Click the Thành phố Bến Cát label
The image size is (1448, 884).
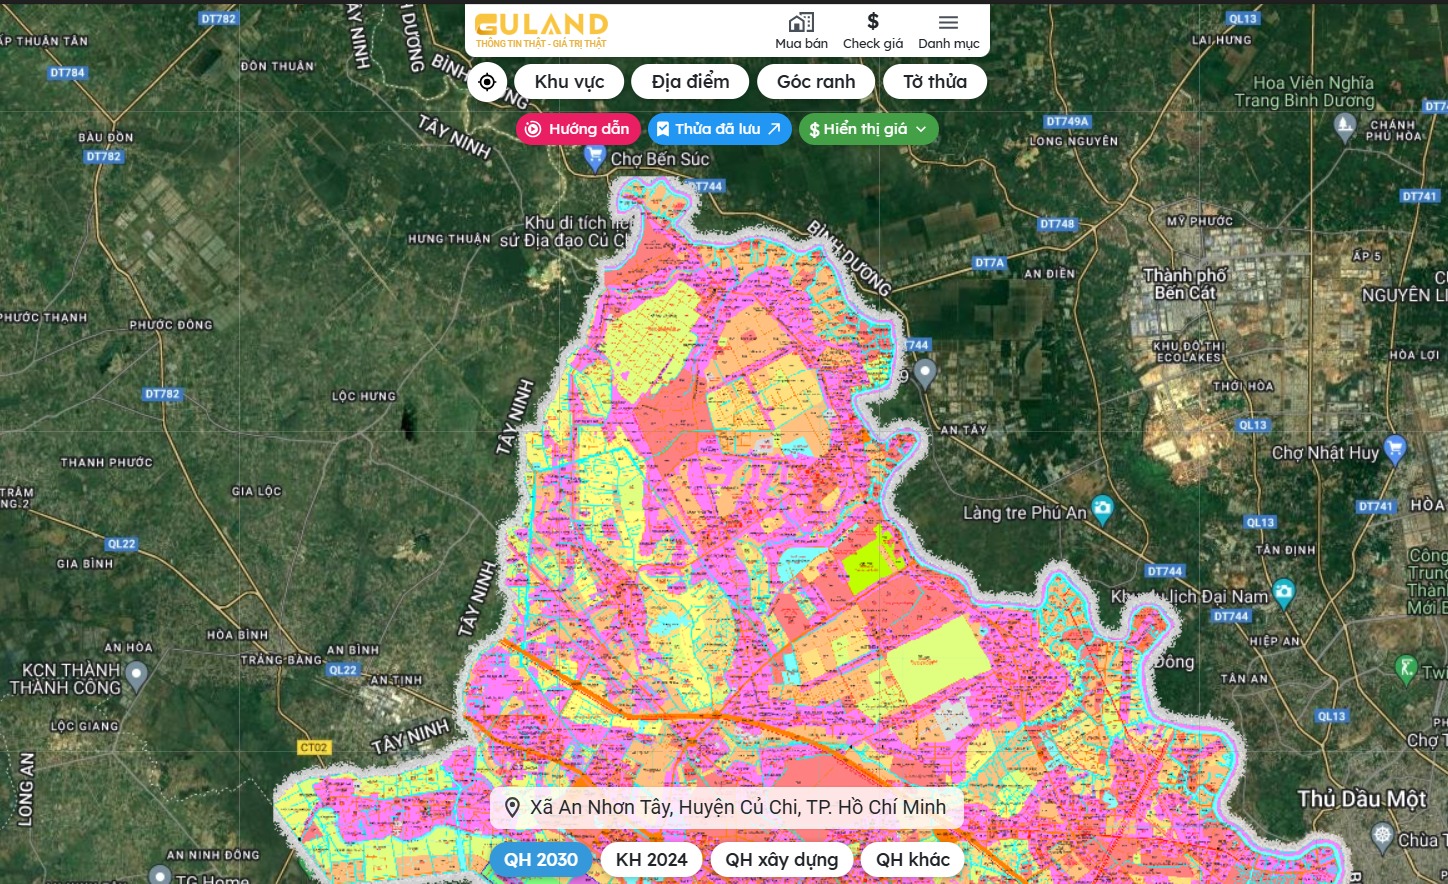point(1185,284)
